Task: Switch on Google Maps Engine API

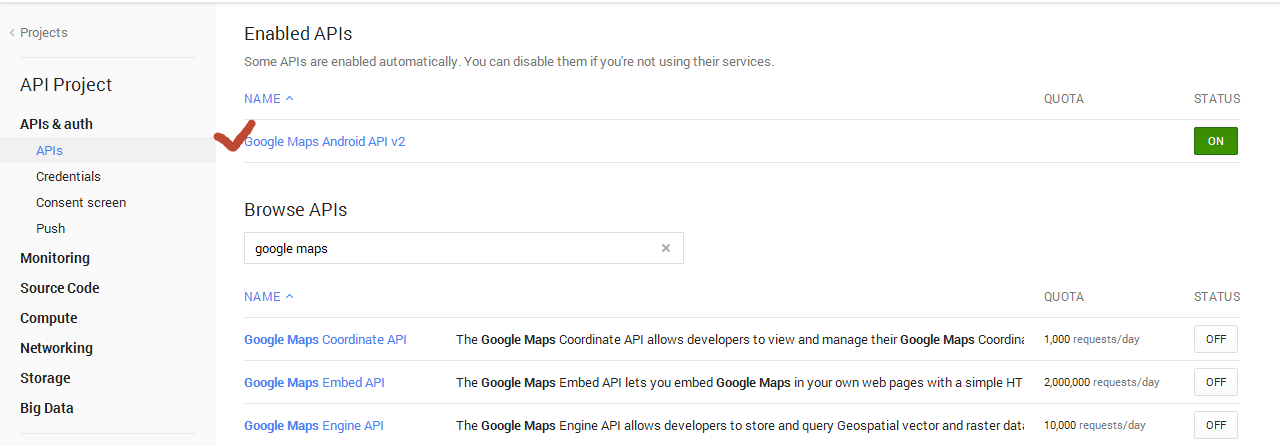Action: click(x=1215, y=425)
